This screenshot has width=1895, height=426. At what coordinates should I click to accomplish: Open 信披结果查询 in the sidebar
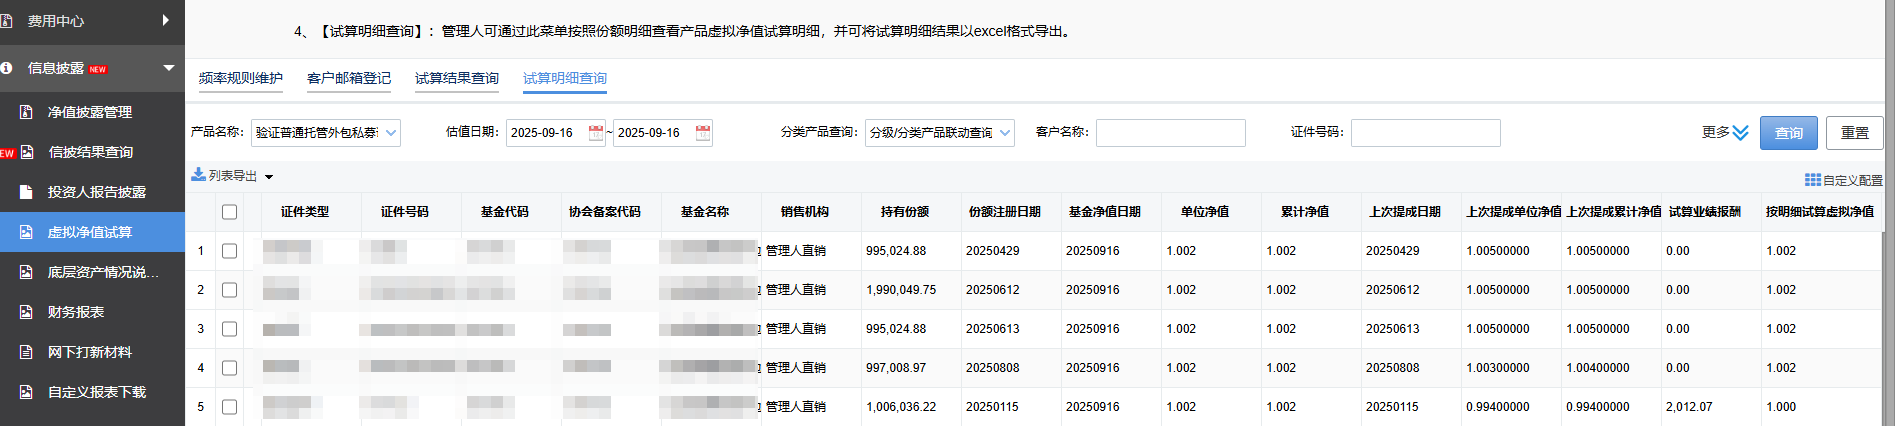tap(92, 152)
